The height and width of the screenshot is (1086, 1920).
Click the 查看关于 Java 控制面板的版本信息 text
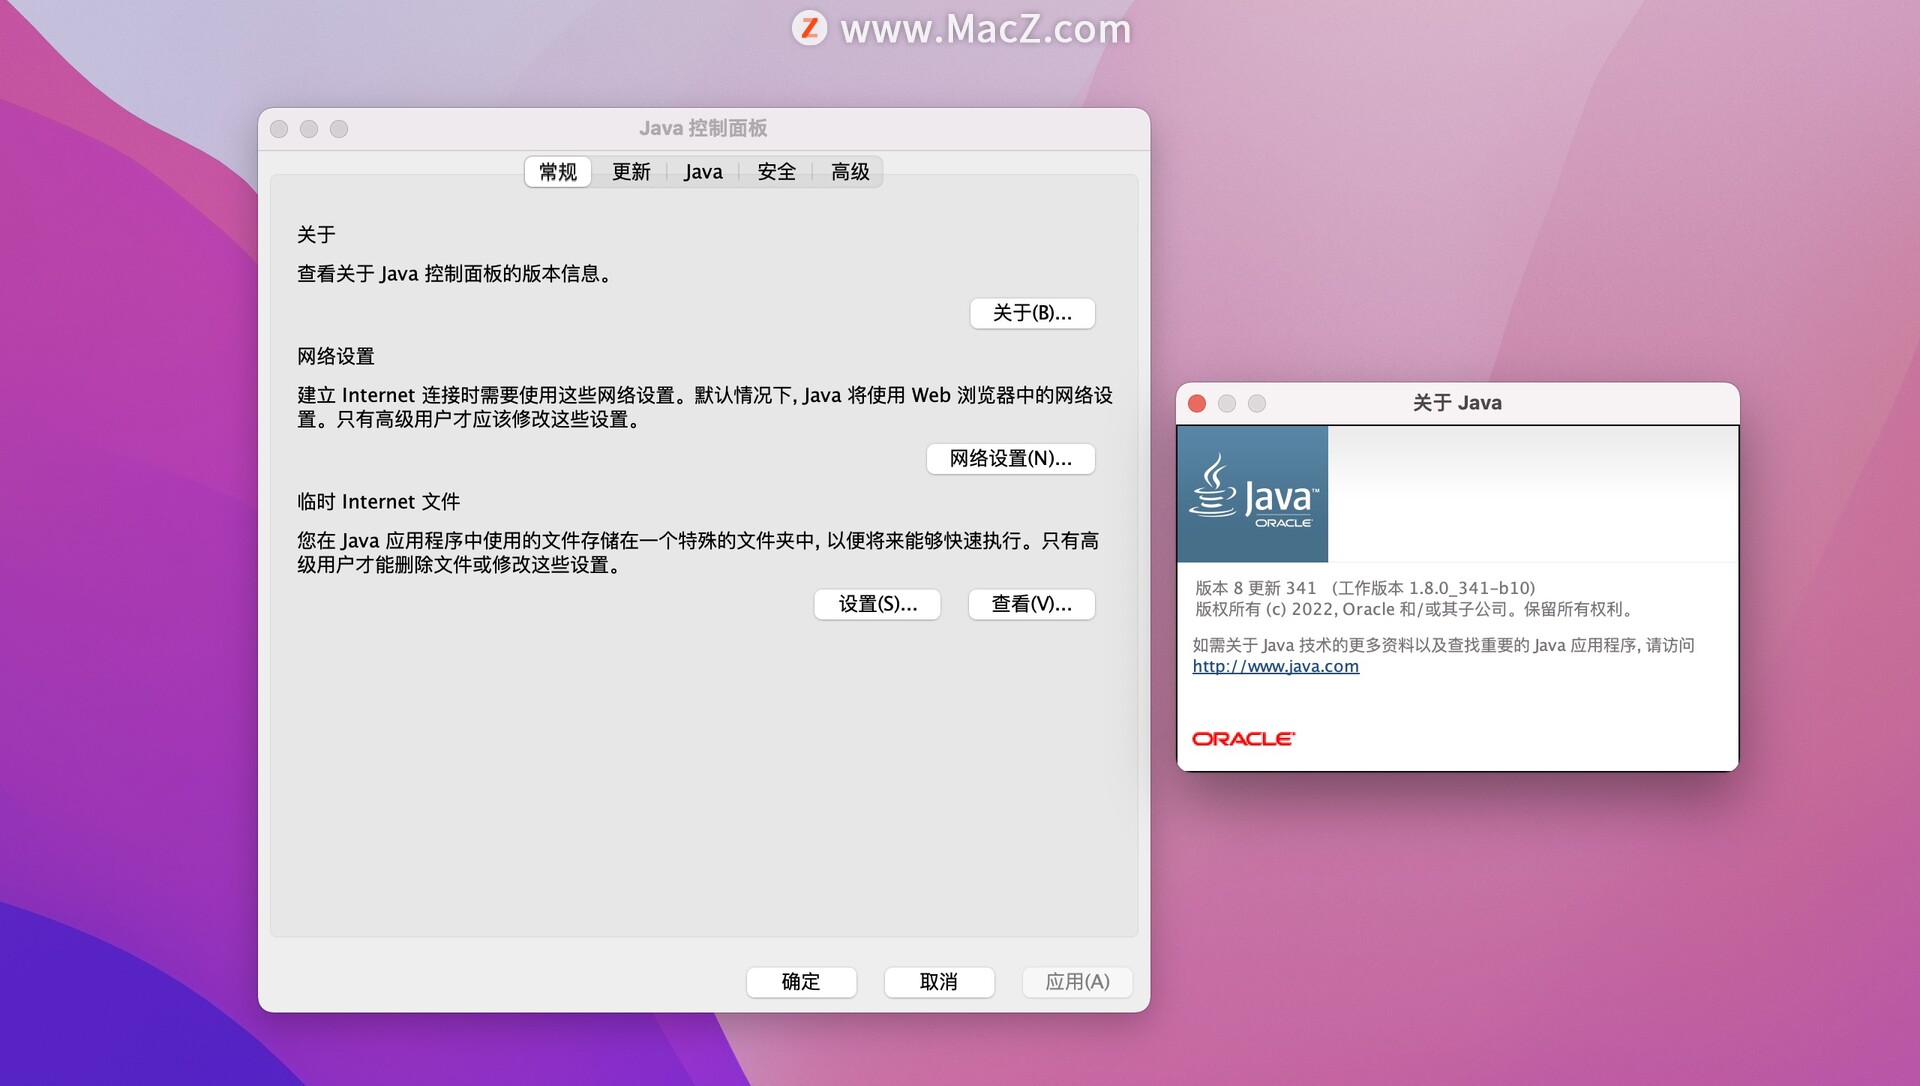pyautogui.click(x=454, y=274)
